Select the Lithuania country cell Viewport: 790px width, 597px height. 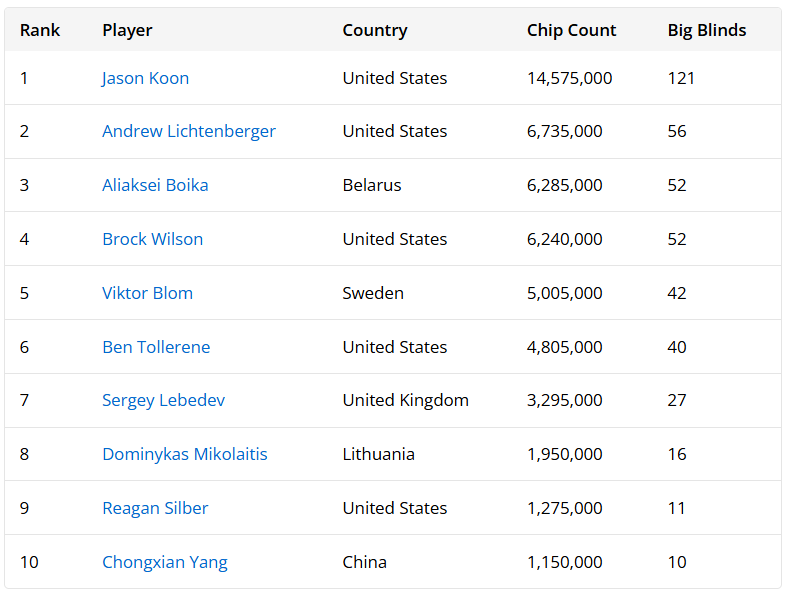[x=378, y=454]
